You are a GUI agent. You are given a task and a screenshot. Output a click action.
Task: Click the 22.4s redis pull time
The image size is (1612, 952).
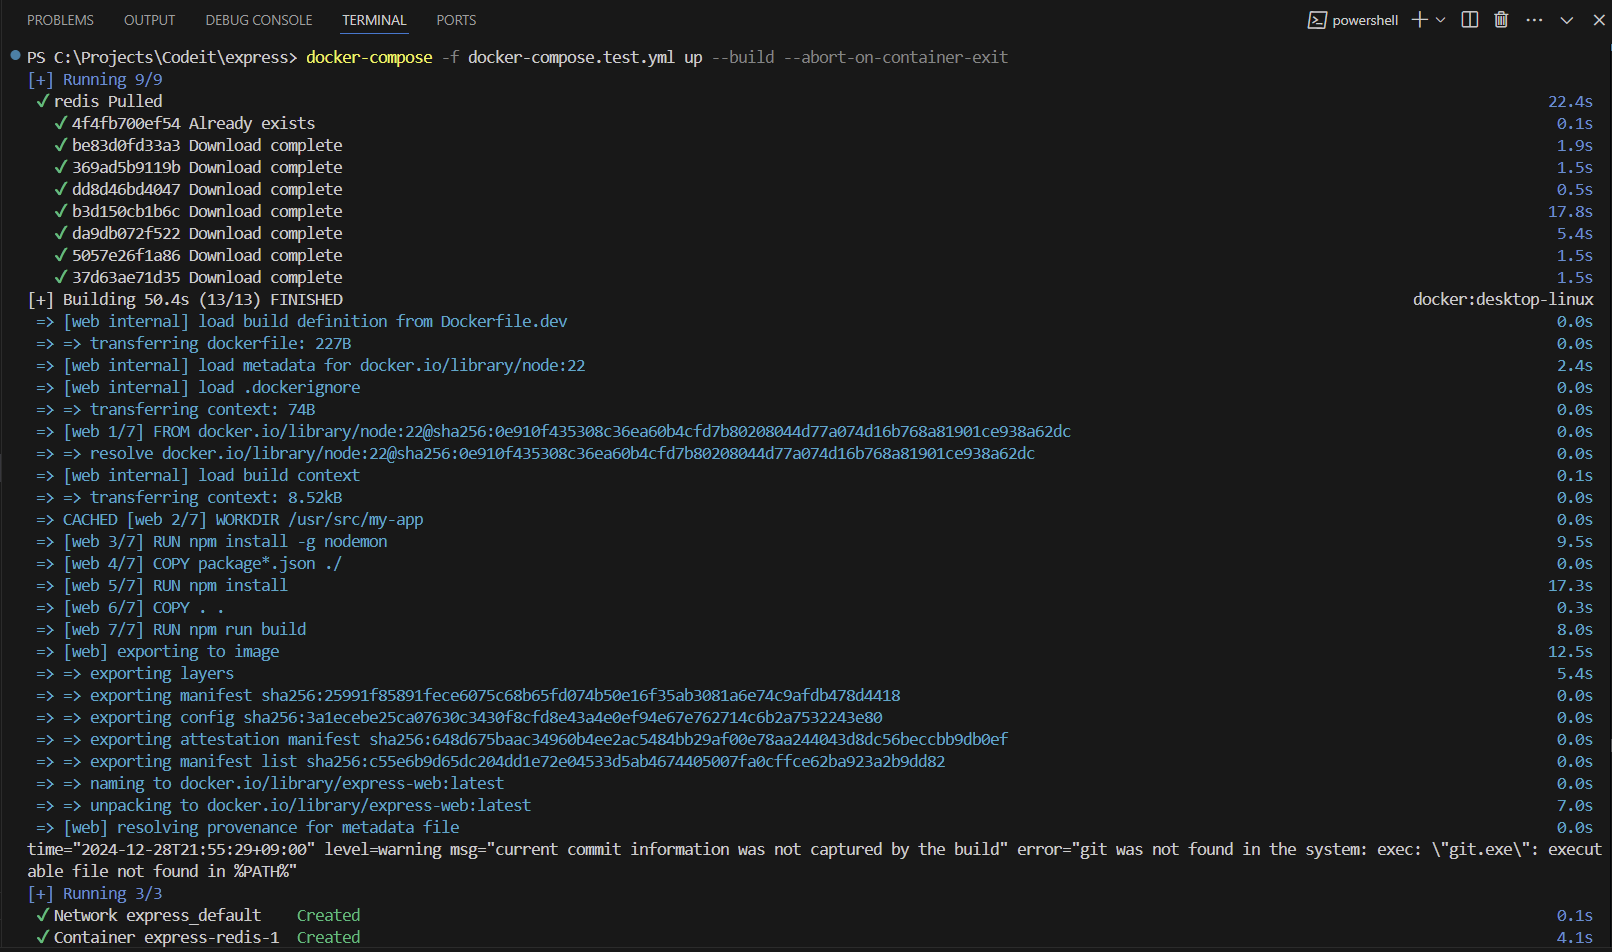pyautogui.click(x=1570, y=101)
